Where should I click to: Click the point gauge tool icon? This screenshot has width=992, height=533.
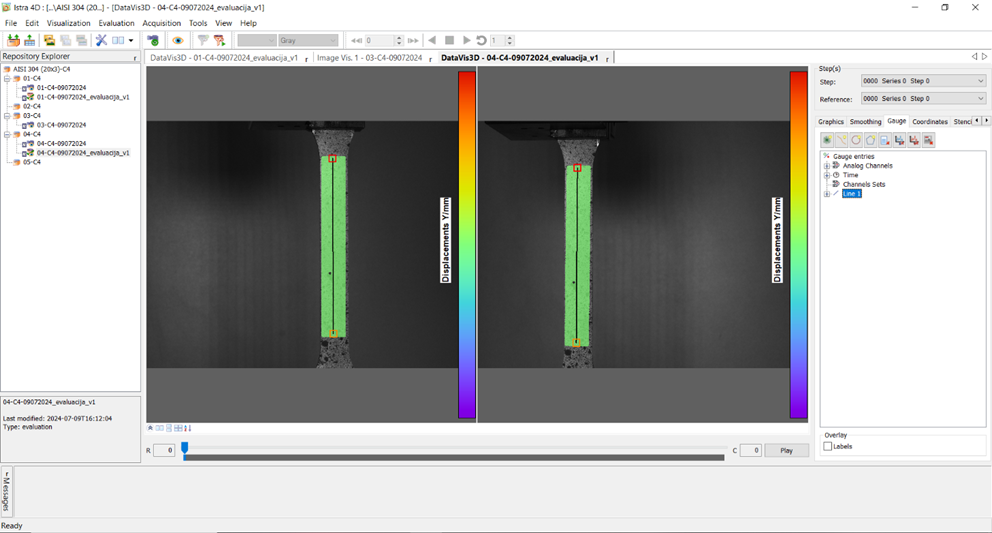click(x=827, y=140)
